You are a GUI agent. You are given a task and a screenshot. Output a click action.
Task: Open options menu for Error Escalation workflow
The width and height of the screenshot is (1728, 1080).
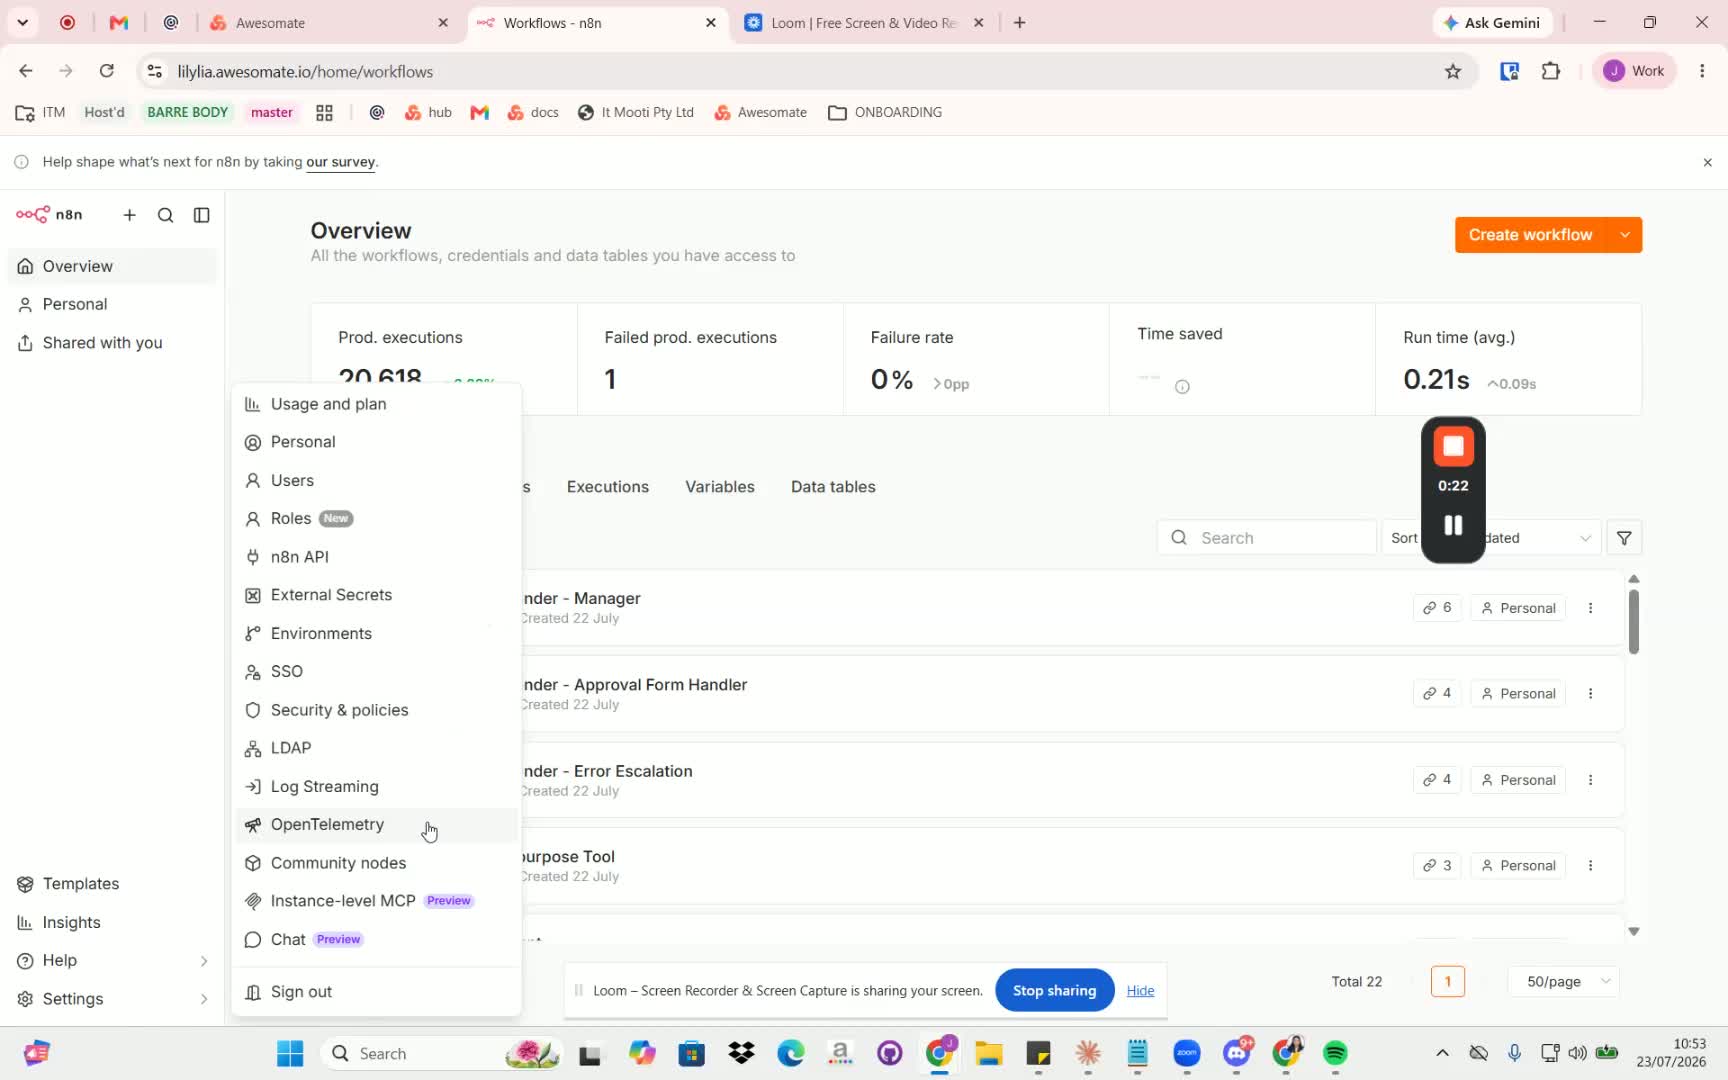(1590, 780)
